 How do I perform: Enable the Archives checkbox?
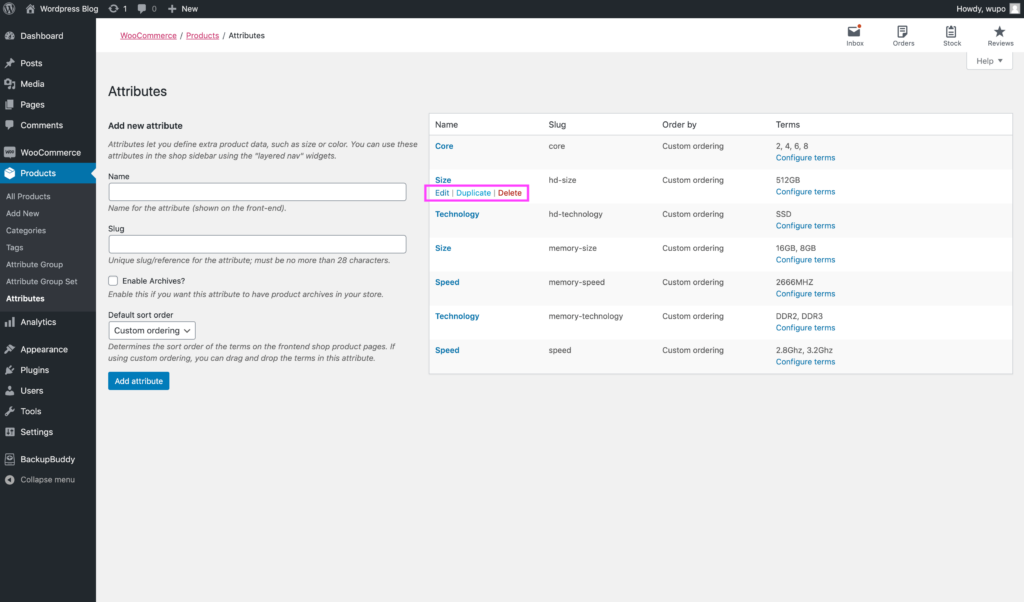[114, 282]
